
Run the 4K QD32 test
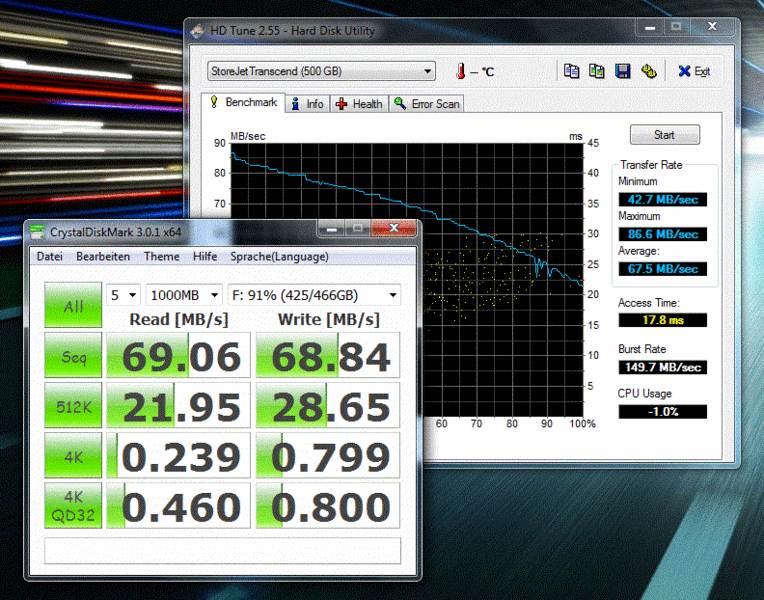[x=73, y=506]
